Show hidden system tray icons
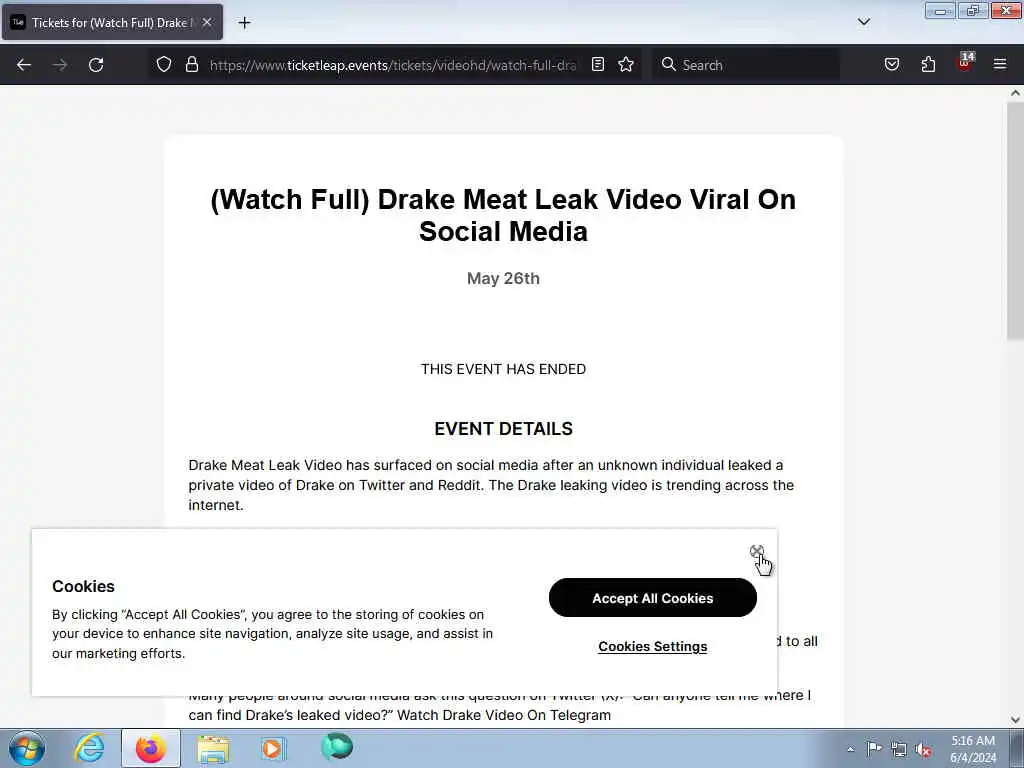 pos(850,749)
